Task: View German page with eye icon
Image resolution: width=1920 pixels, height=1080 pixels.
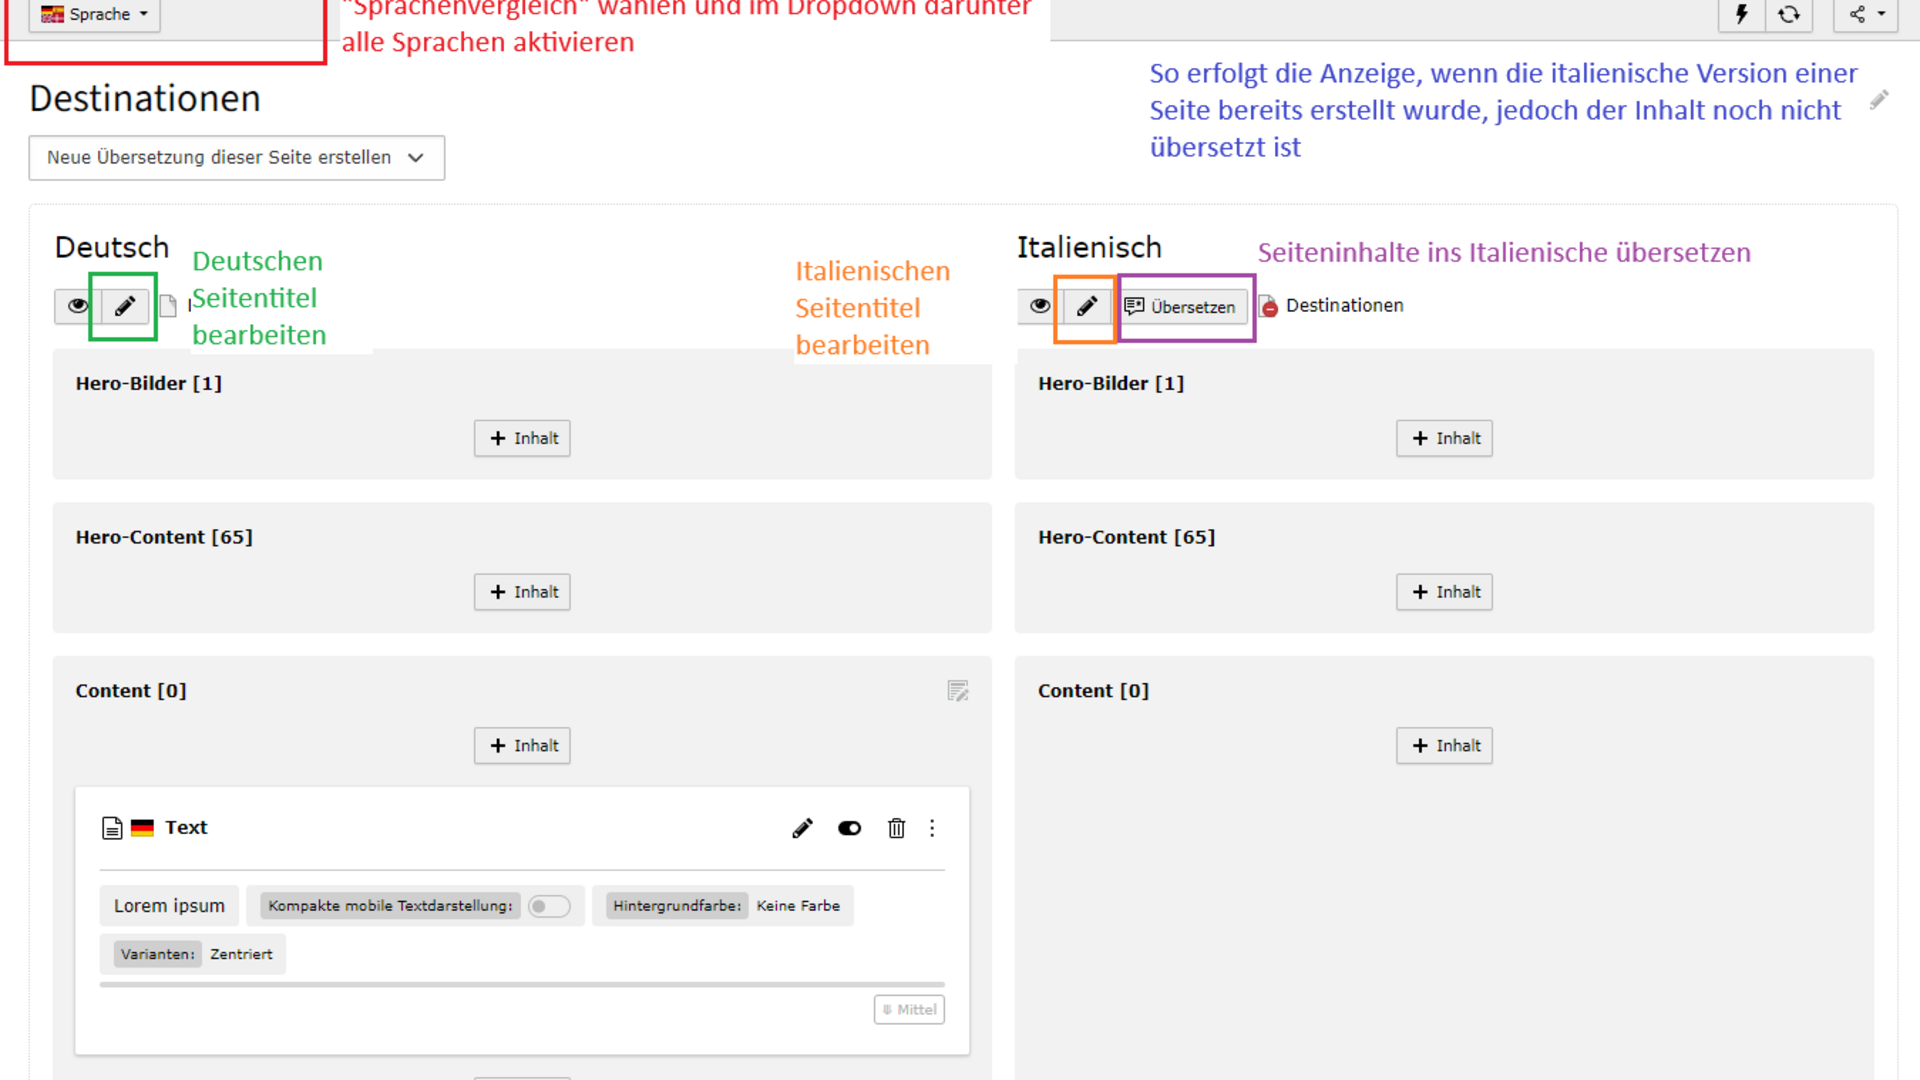Action: (77, 306)
